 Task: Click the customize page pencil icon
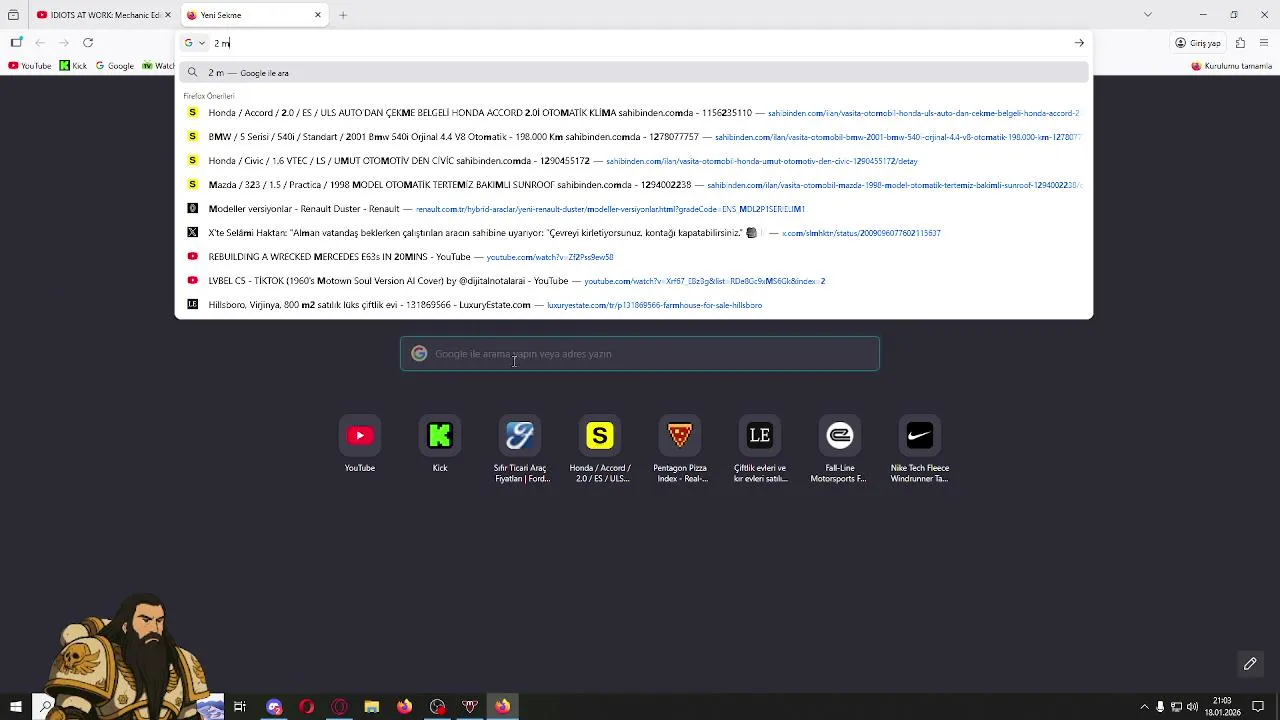pyautogui.click(x=1250, y=664)
